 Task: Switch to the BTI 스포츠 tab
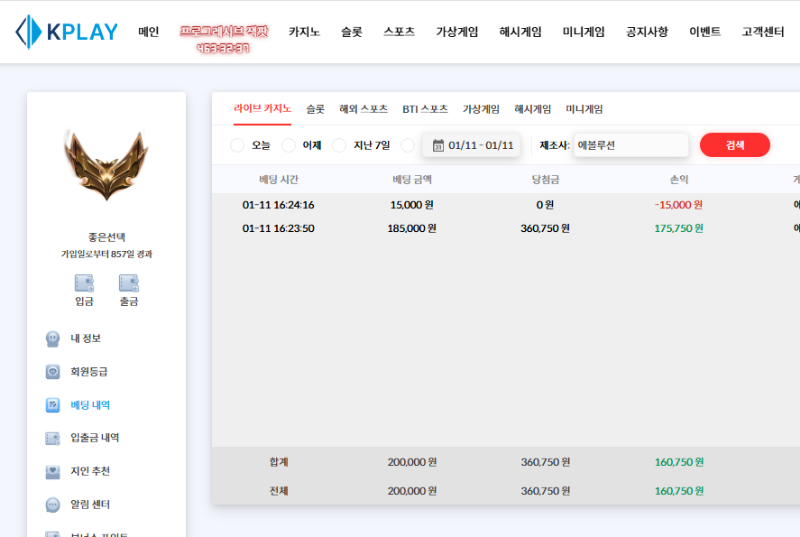tap(425, 109)
